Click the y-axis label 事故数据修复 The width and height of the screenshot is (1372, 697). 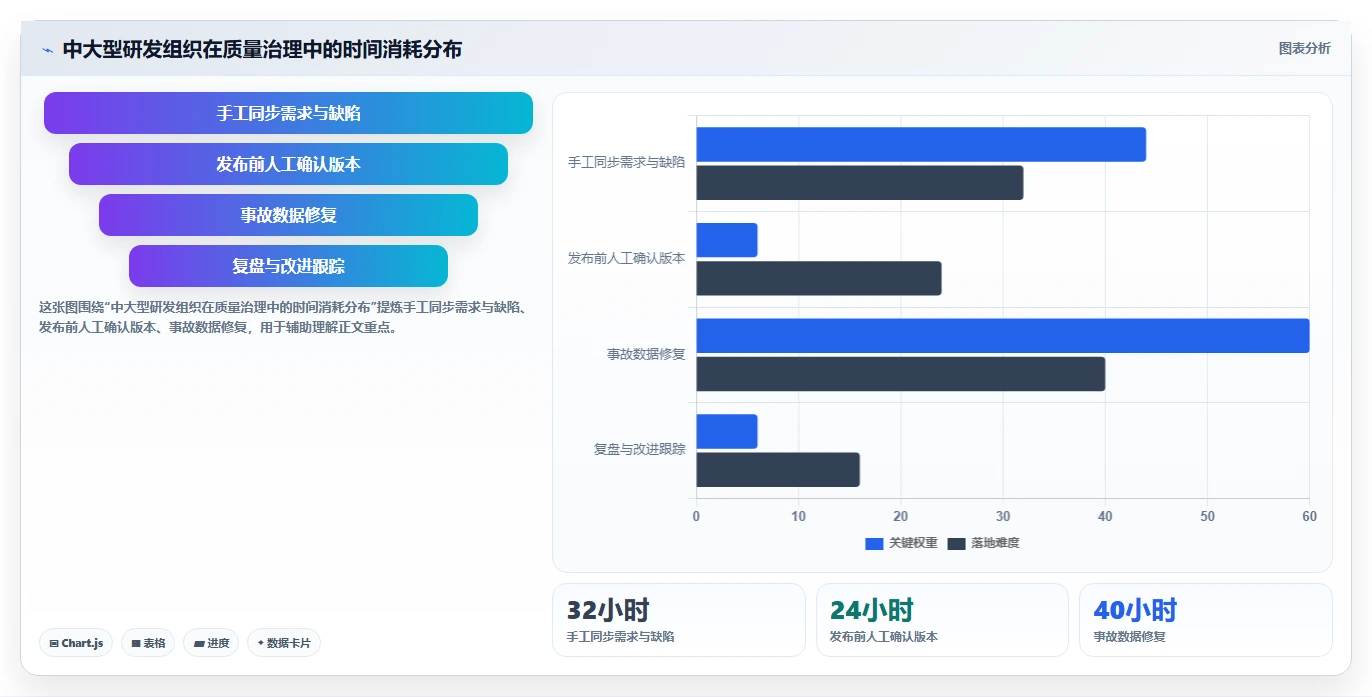click(x=646, y=354)
